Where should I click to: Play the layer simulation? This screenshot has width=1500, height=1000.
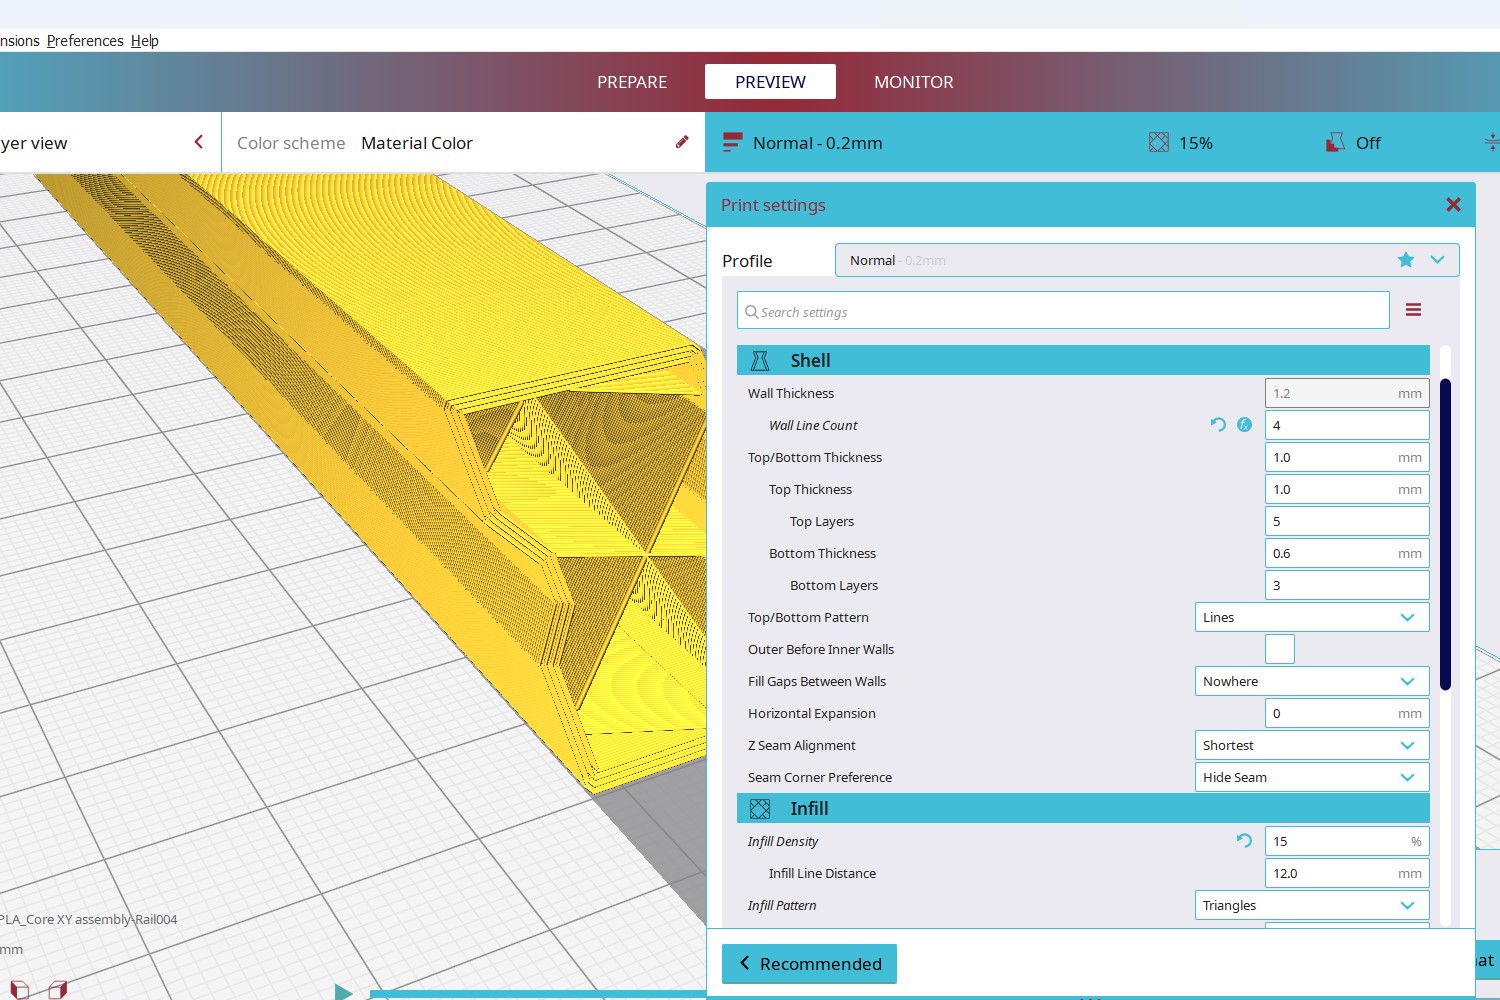(x=343, y=992)
